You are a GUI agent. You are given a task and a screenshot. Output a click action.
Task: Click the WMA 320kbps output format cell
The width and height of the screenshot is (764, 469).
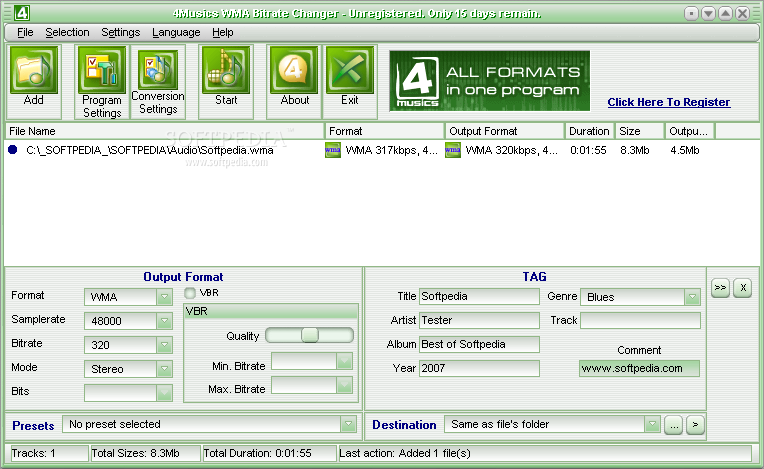point(511,150)
